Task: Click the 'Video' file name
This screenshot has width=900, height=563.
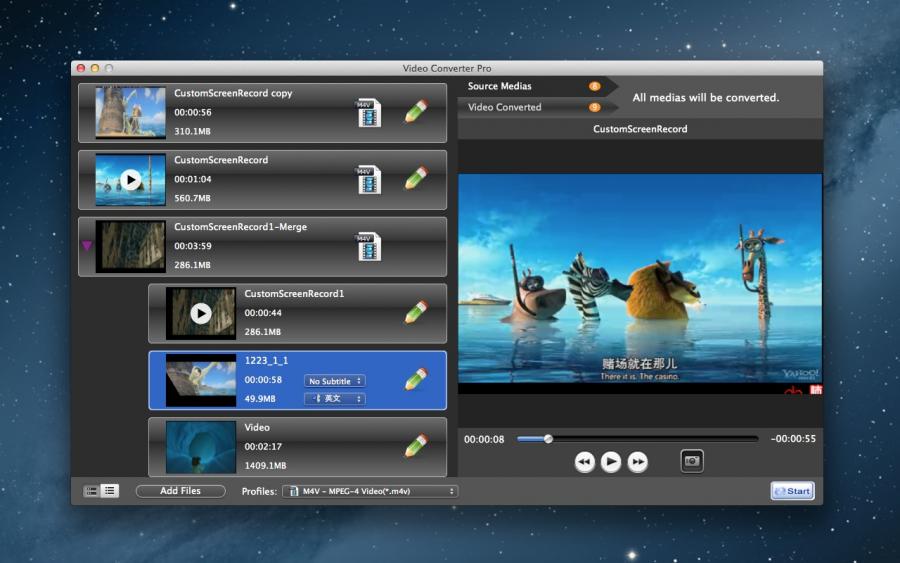Action: [x=257, y=428]
